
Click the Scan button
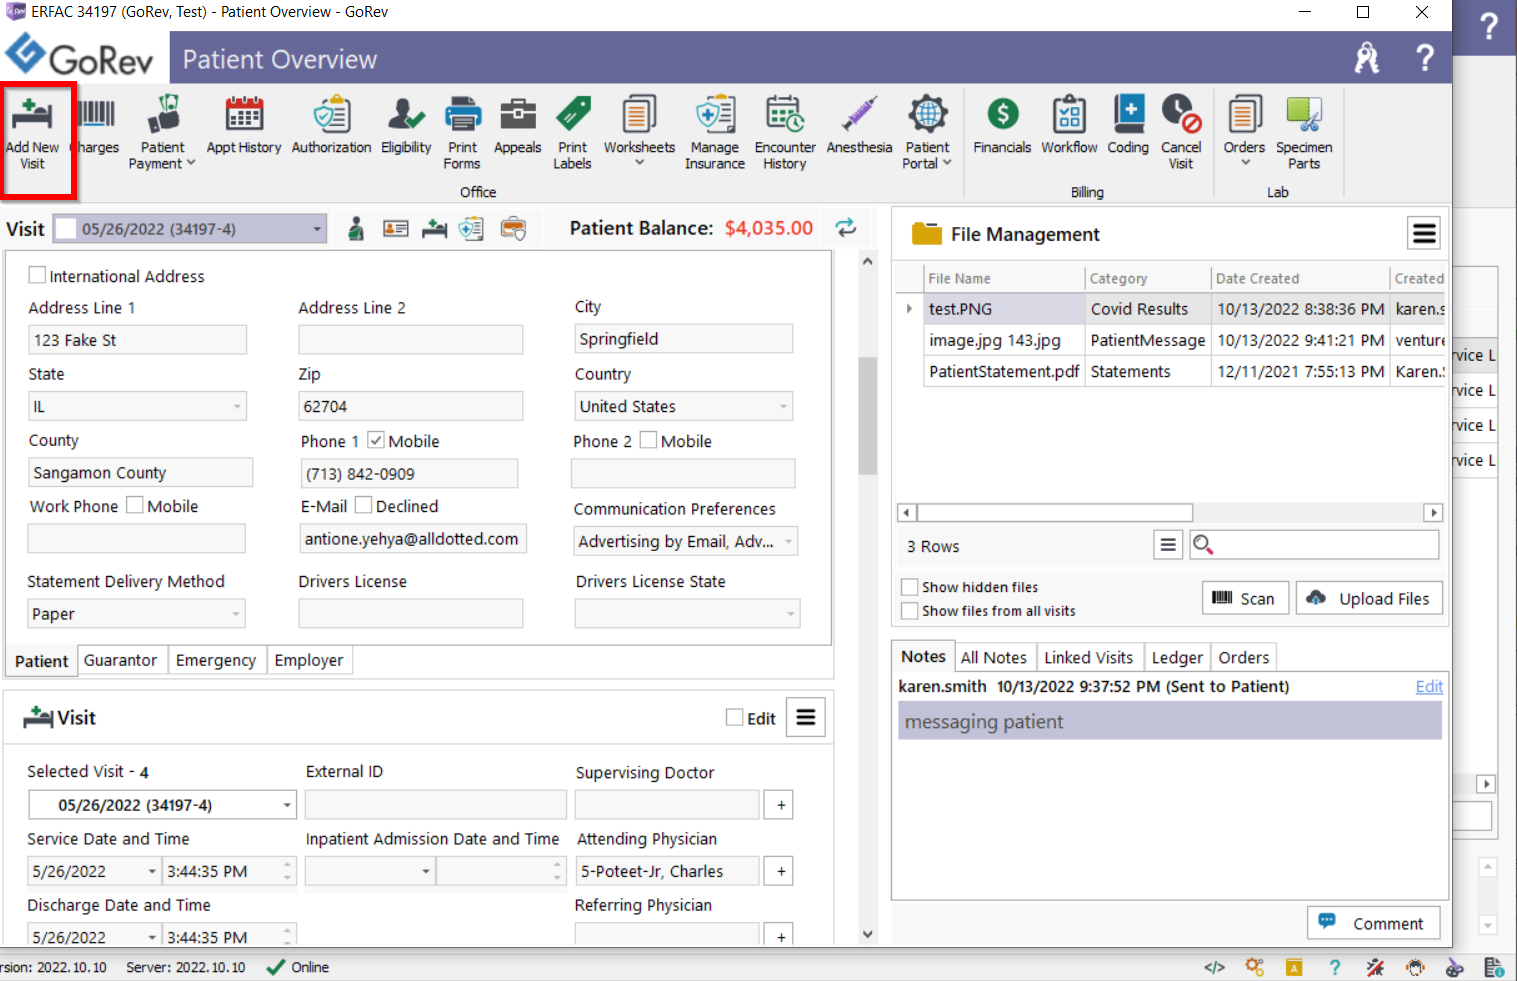point(1245,598)
